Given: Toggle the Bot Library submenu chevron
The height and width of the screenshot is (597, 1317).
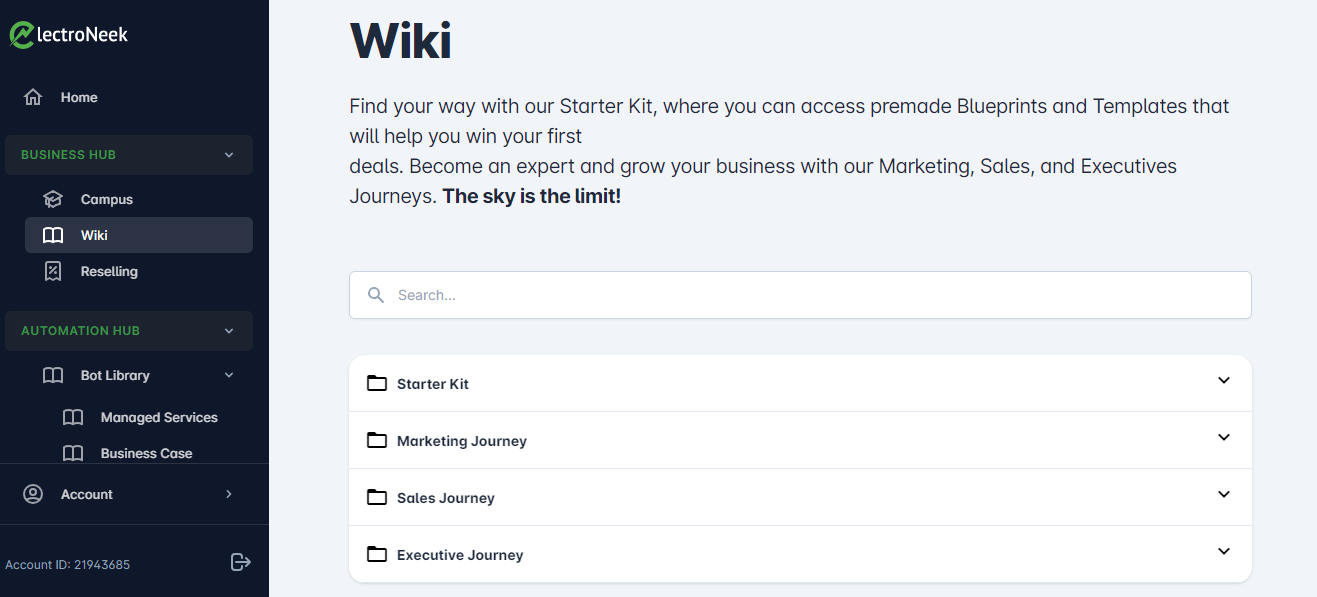Looking at the screenshot, I should [229, 375].
